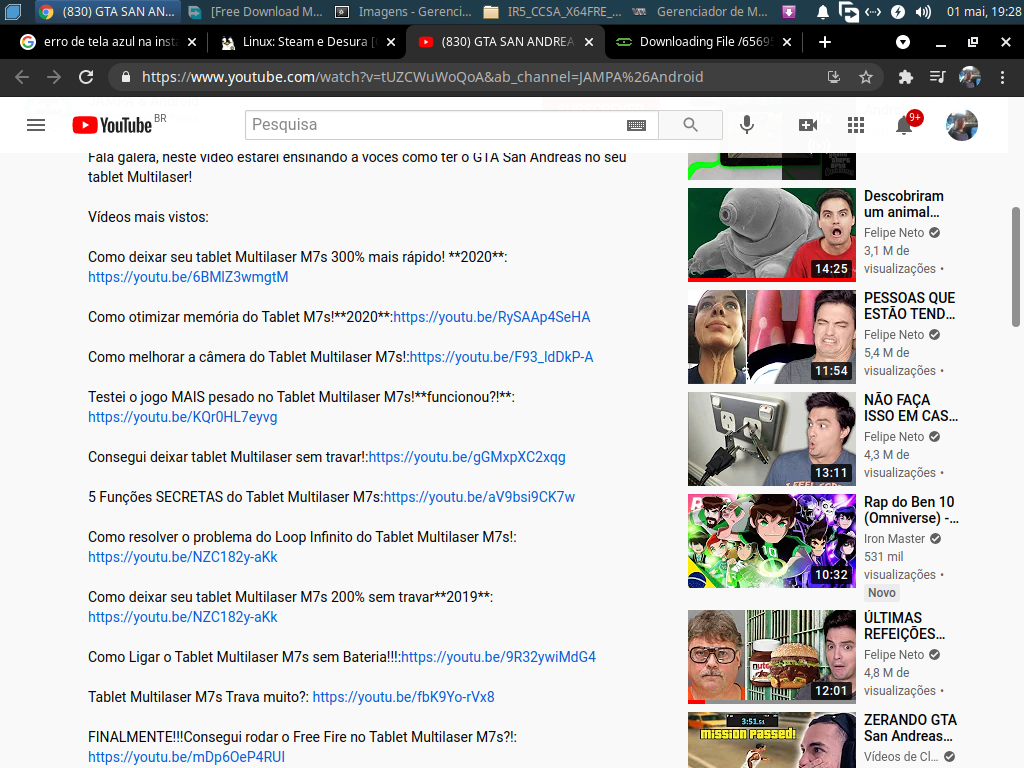Open link youtu.be/fbK9Yo-rVx8
Screen dimensions: 1024x768
pos(404,697)
